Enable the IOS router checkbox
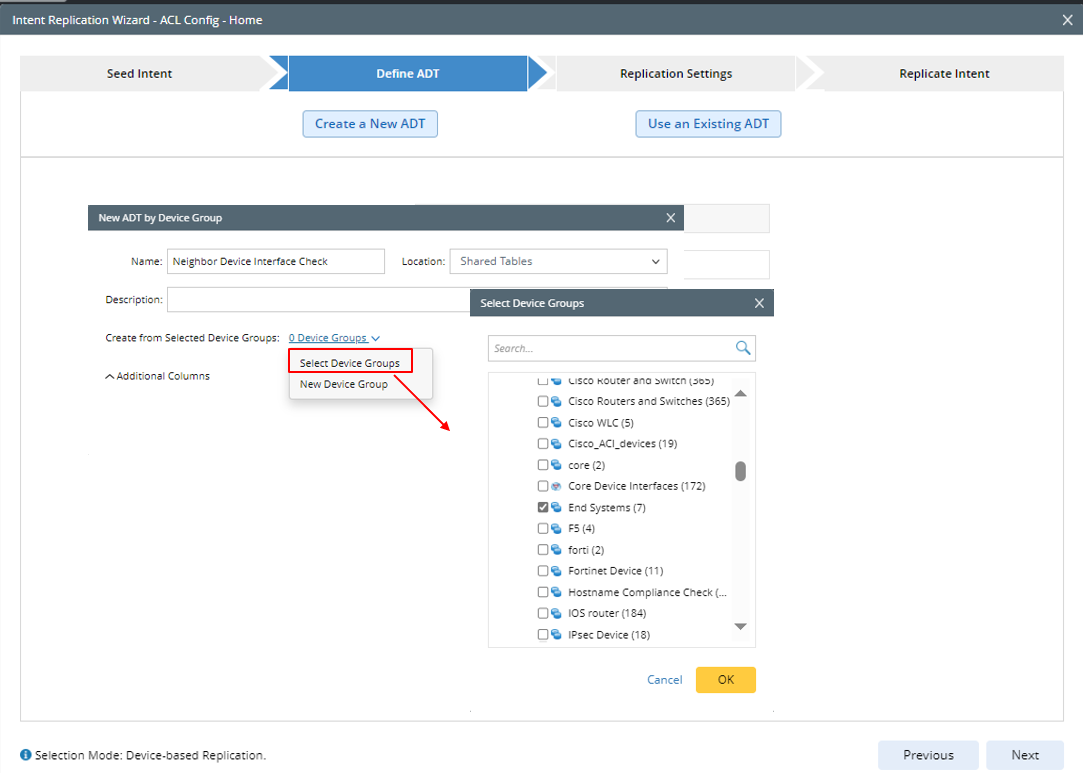The image size is (1083, 773). click(x=543, y=613)
